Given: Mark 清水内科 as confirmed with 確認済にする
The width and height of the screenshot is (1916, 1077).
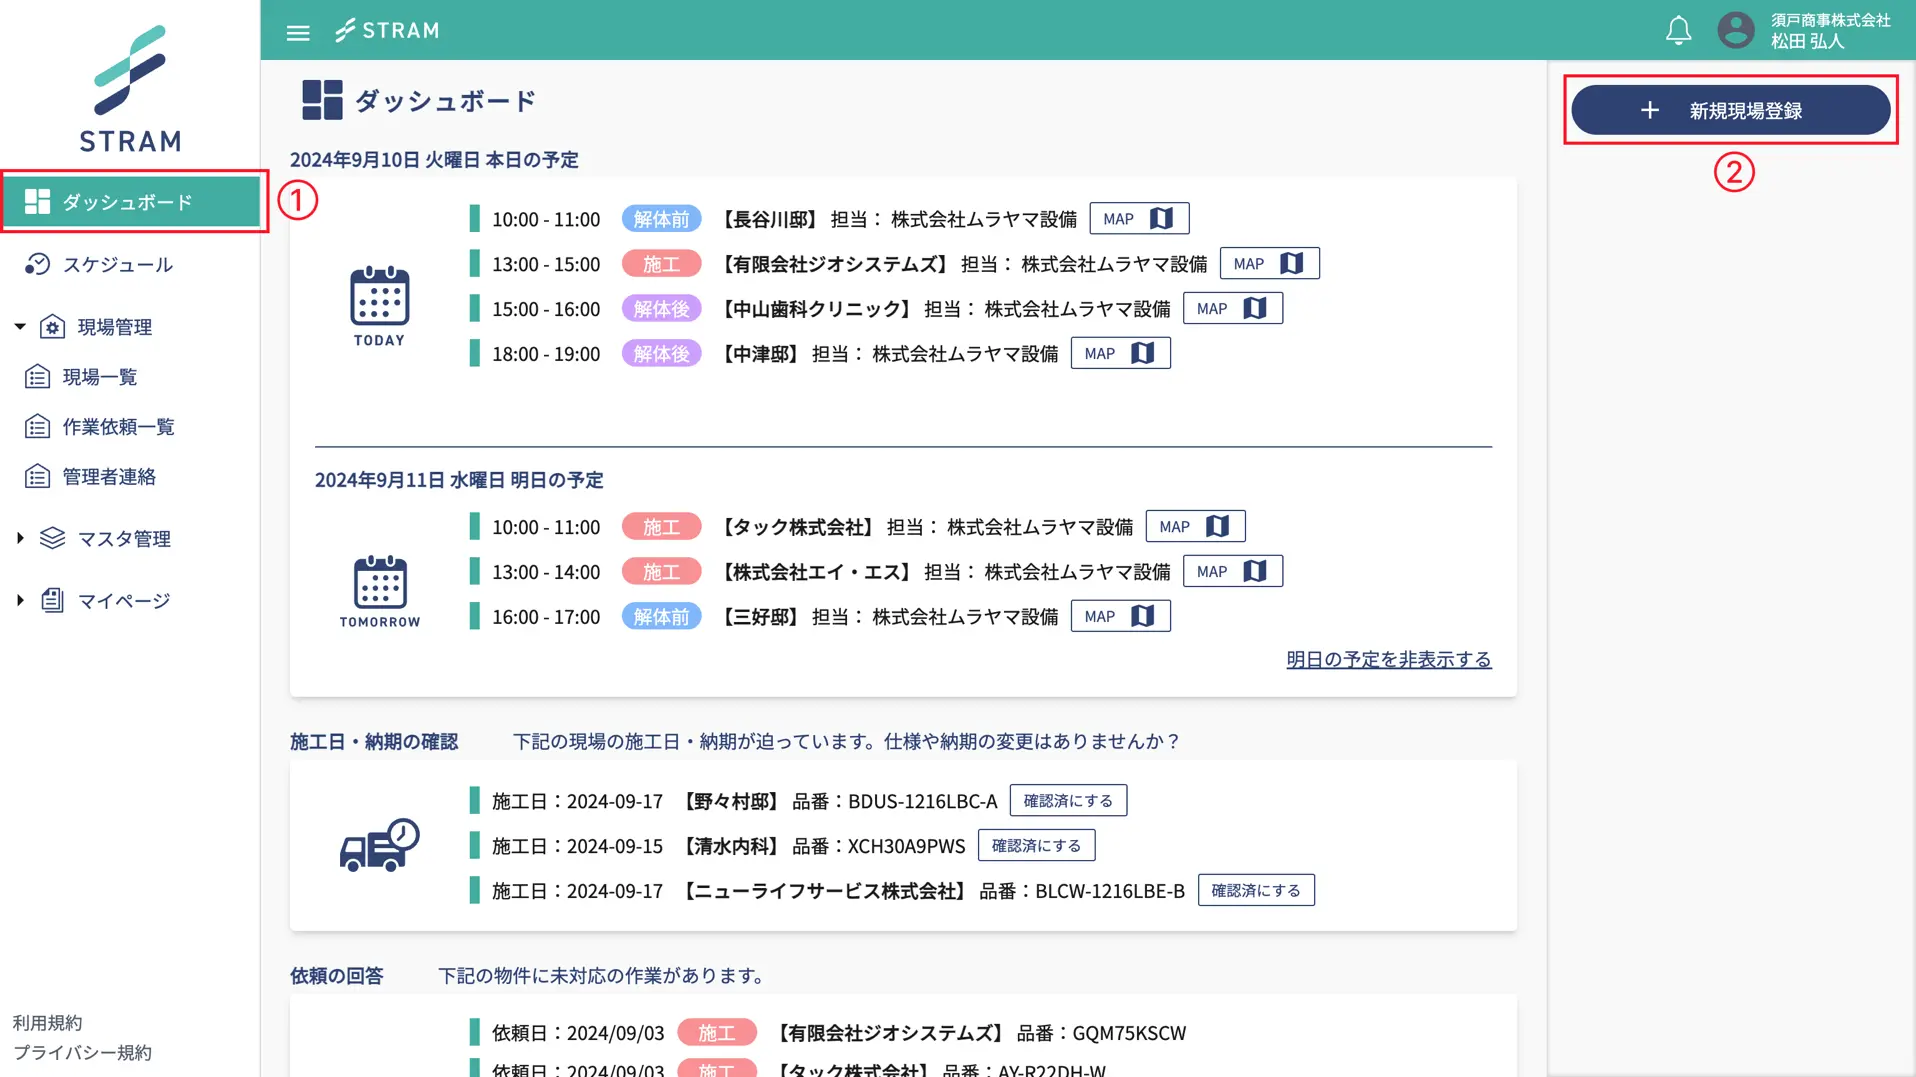Looking at the screenshot, I should (x=1037, y=845).
